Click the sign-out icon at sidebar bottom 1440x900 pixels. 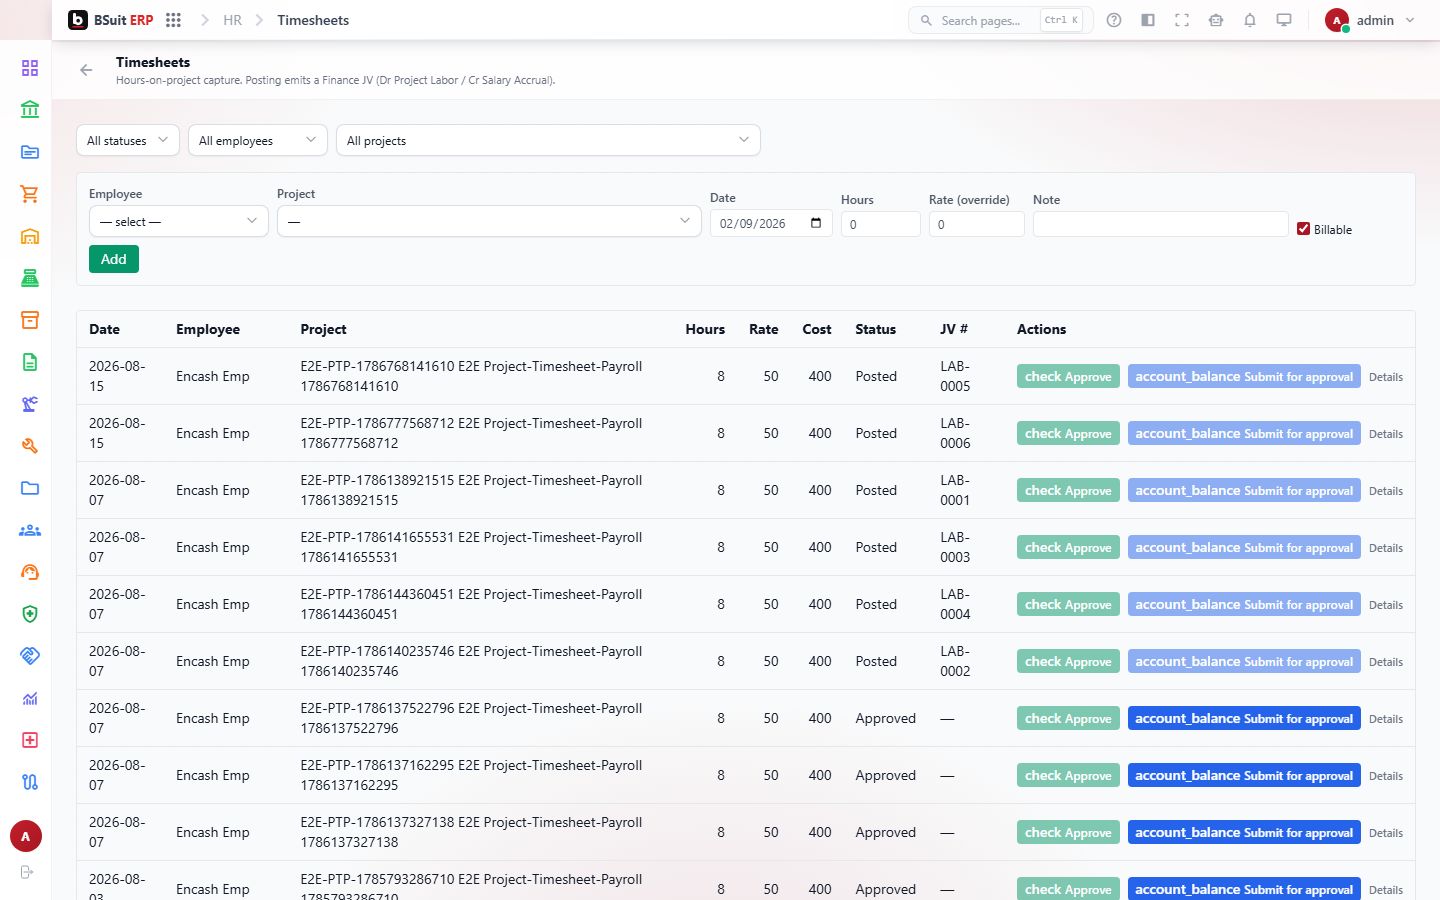coord(27,872)
